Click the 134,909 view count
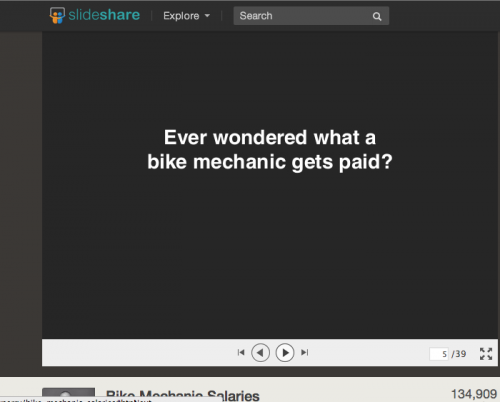The height and width of the screenshot is (402, 500). [x=474, y=394]
